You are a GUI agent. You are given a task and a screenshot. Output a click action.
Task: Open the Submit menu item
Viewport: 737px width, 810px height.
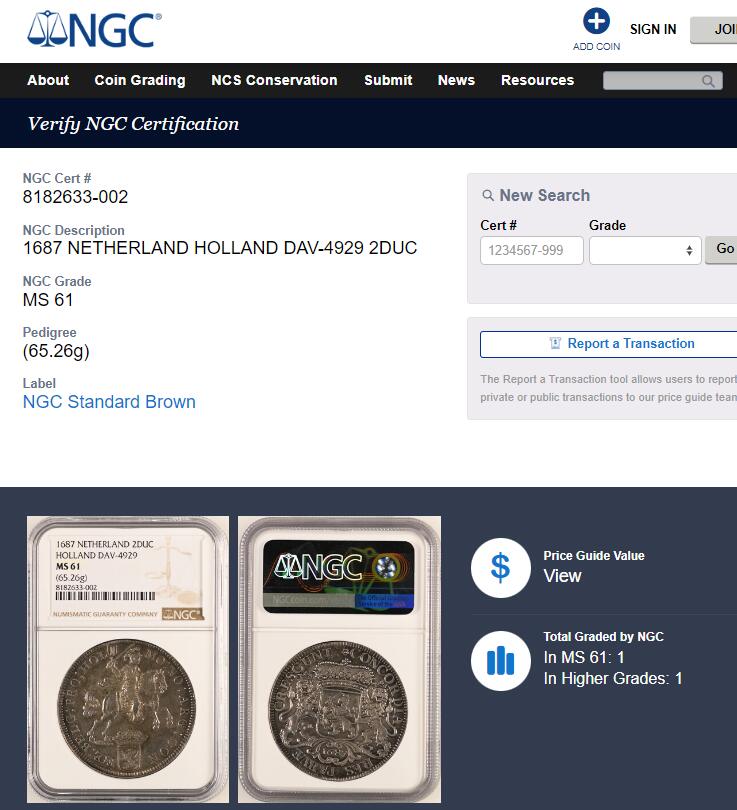click(388, 80)
